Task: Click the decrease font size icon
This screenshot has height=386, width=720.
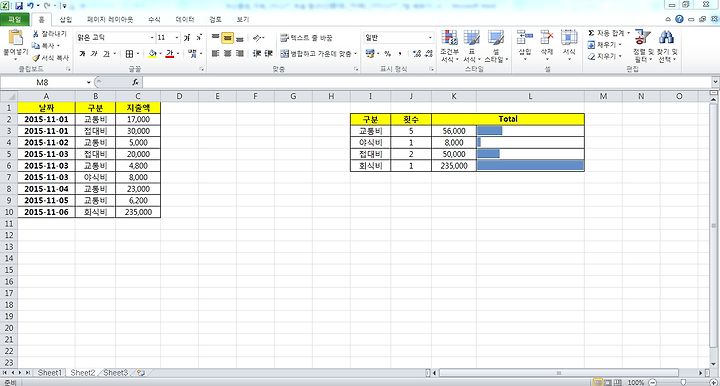Action: point(199,38)
